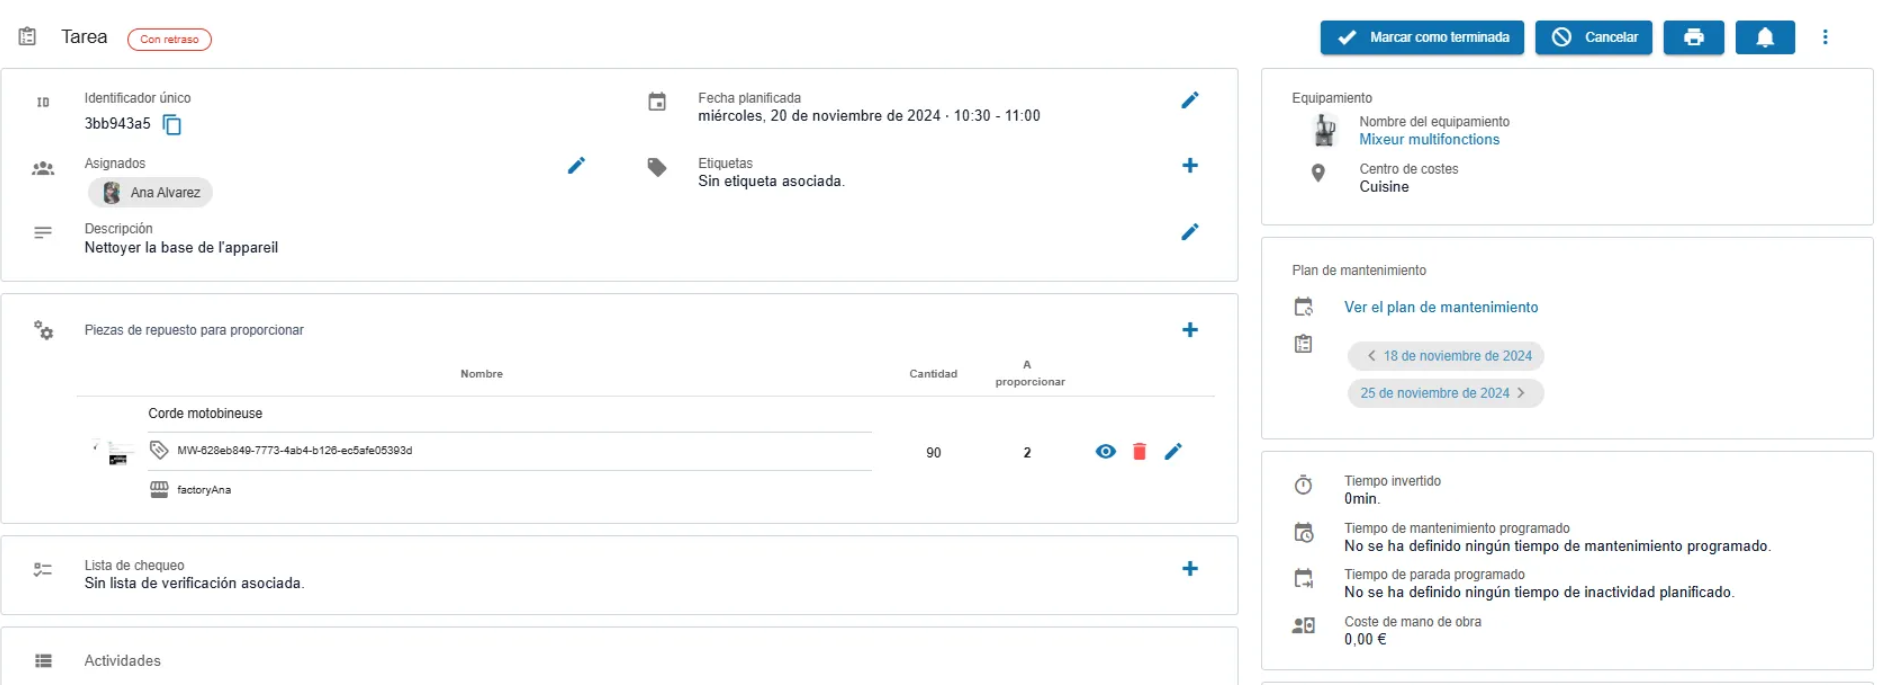Click the gears icon beside Piezas de repuesto
The width and height of the screenshot is (1877, 685).
43,330
